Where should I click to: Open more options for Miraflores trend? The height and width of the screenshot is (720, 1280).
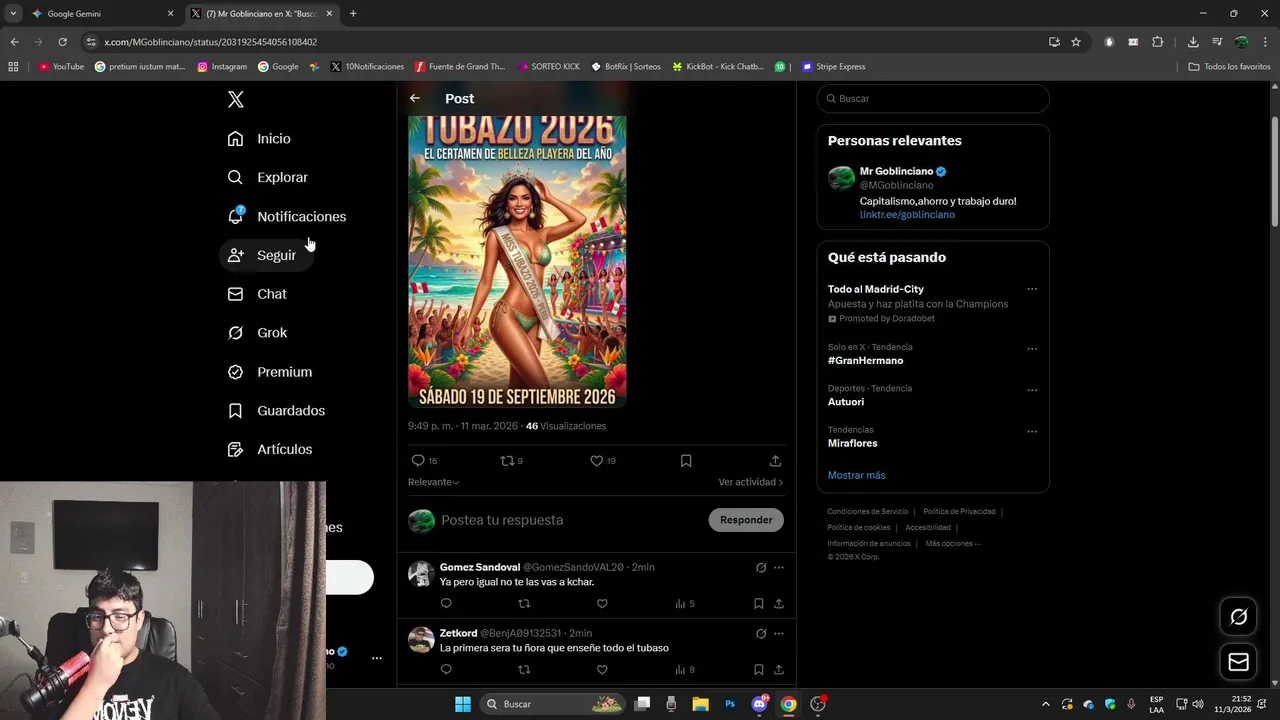coord(1032,431)
